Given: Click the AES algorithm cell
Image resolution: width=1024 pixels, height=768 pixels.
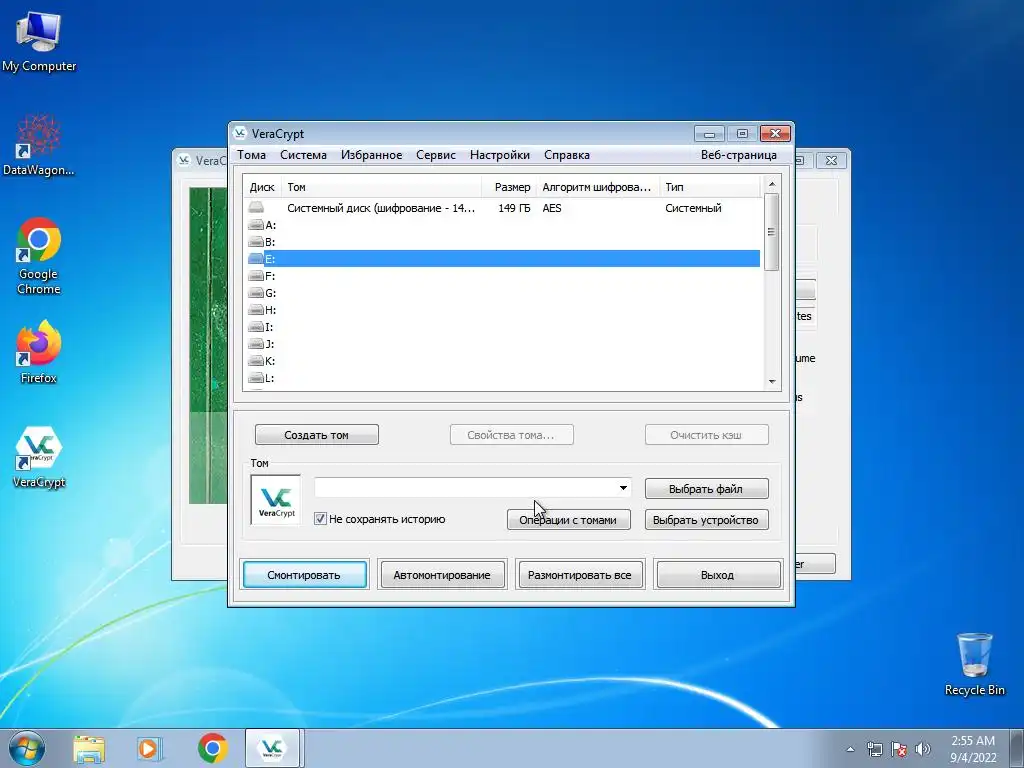Looking at the screenshot, I should click(552, 208).
